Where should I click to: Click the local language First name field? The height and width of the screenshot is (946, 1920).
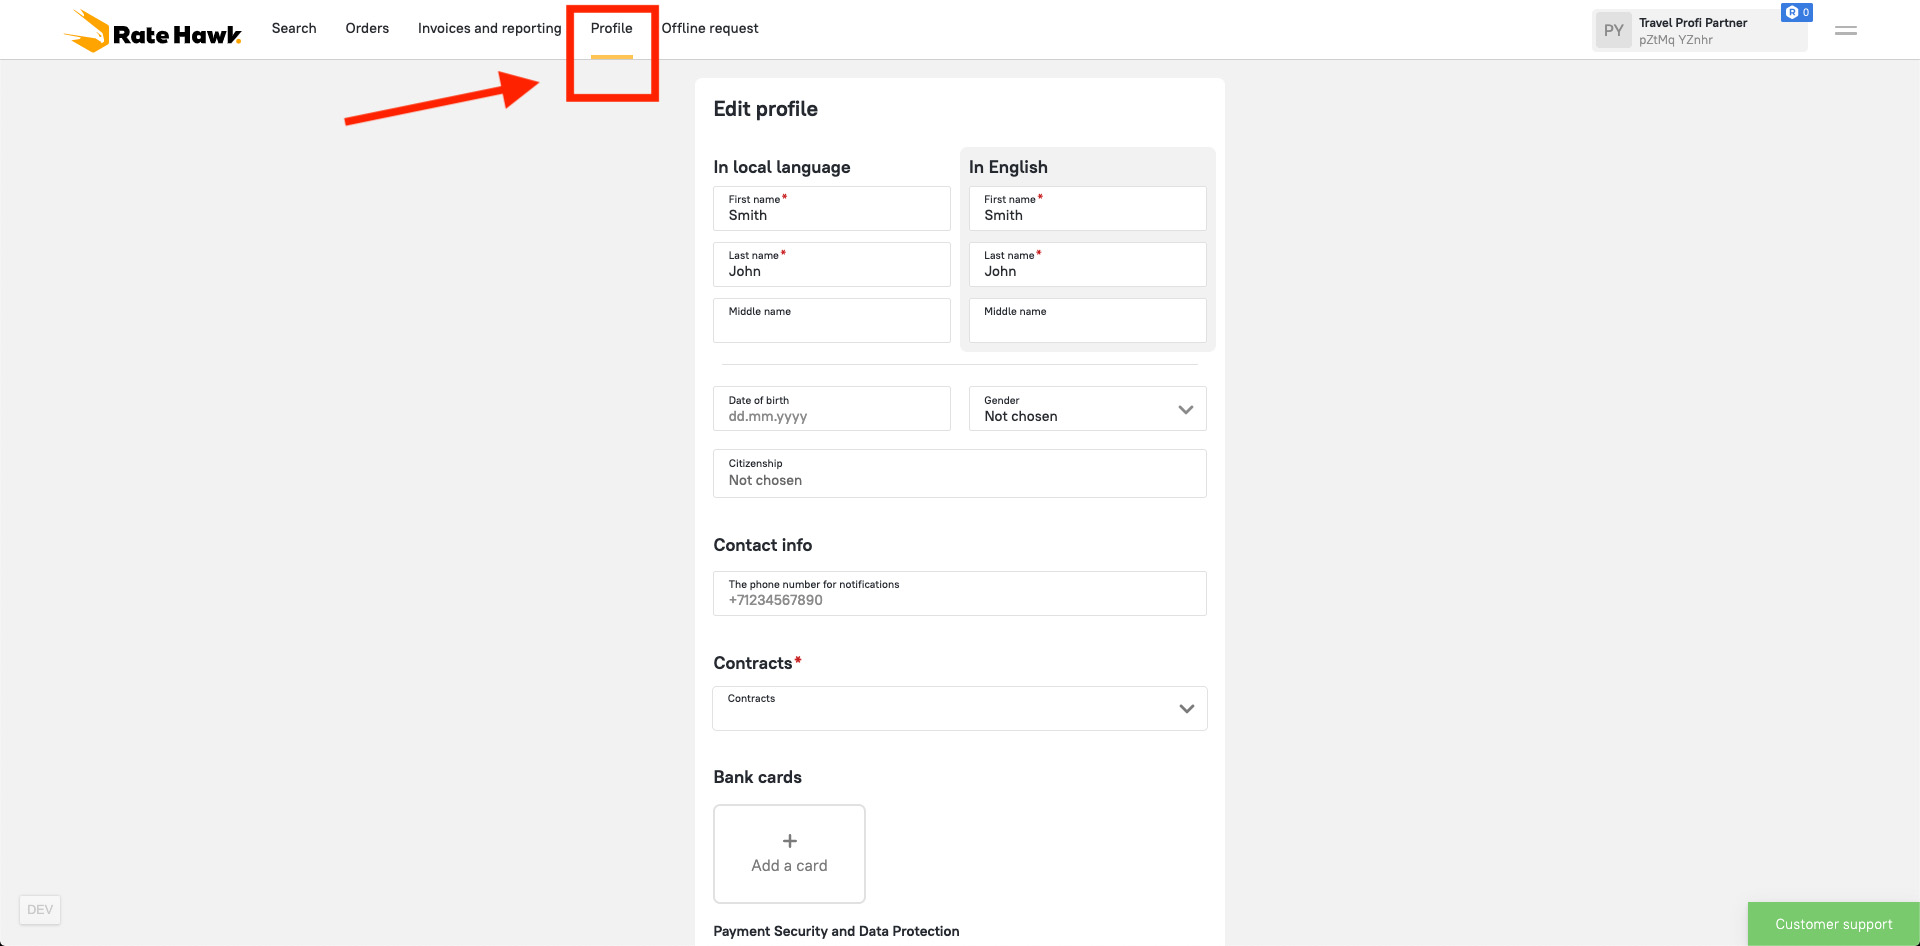coord(831,209)
